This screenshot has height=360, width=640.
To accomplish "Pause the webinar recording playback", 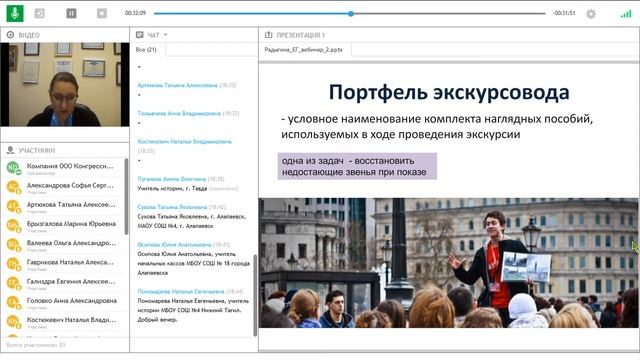I will 71,13.
